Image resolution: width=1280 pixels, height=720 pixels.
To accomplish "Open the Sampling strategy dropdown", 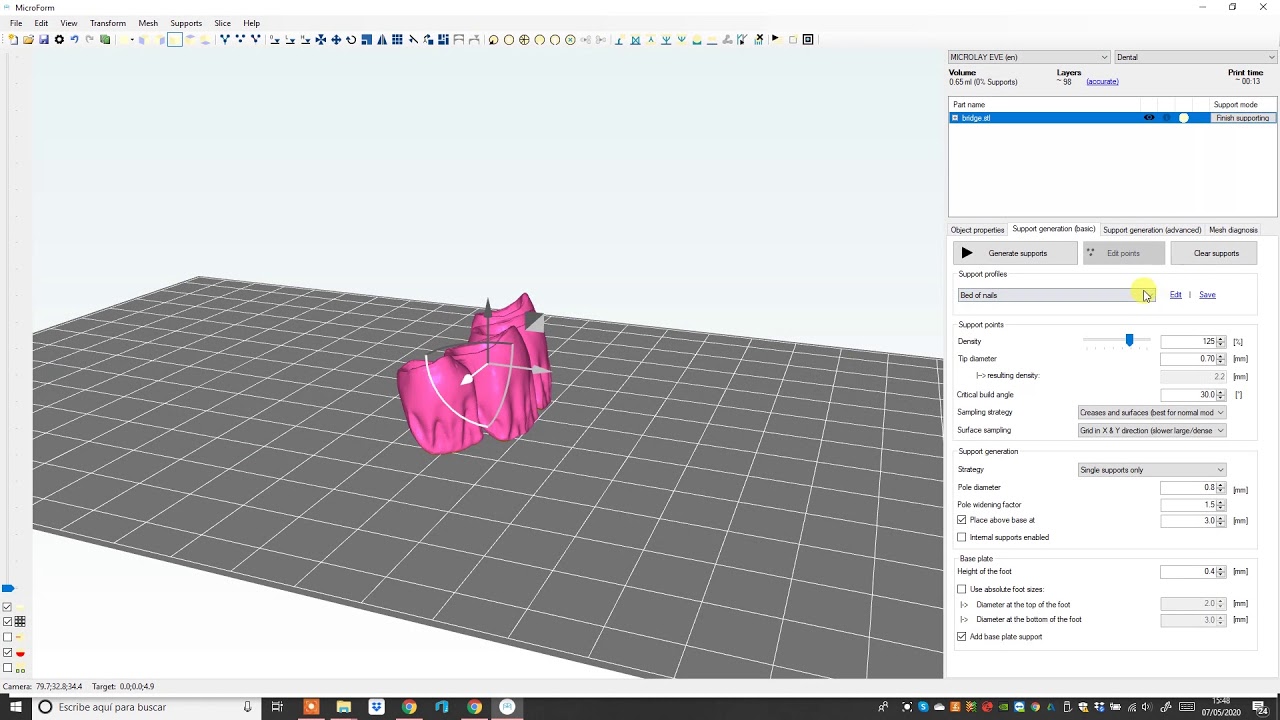I will (x=1151, y=412).
